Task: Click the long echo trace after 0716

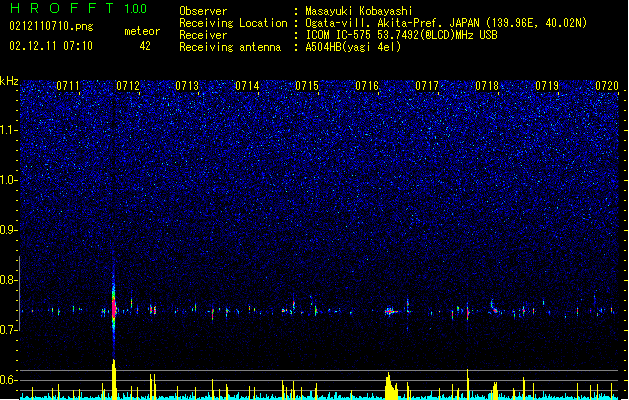Action: [391, 311]
